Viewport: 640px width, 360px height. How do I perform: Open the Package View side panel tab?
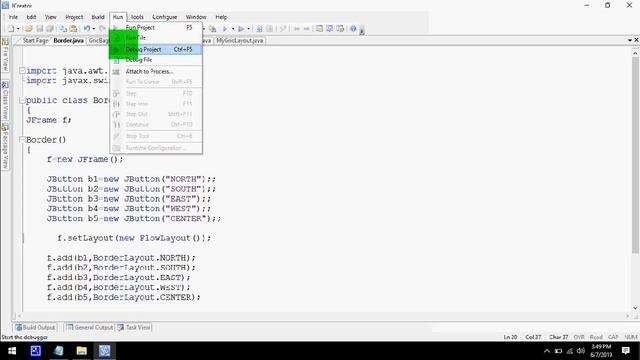[x=5, y=146]
